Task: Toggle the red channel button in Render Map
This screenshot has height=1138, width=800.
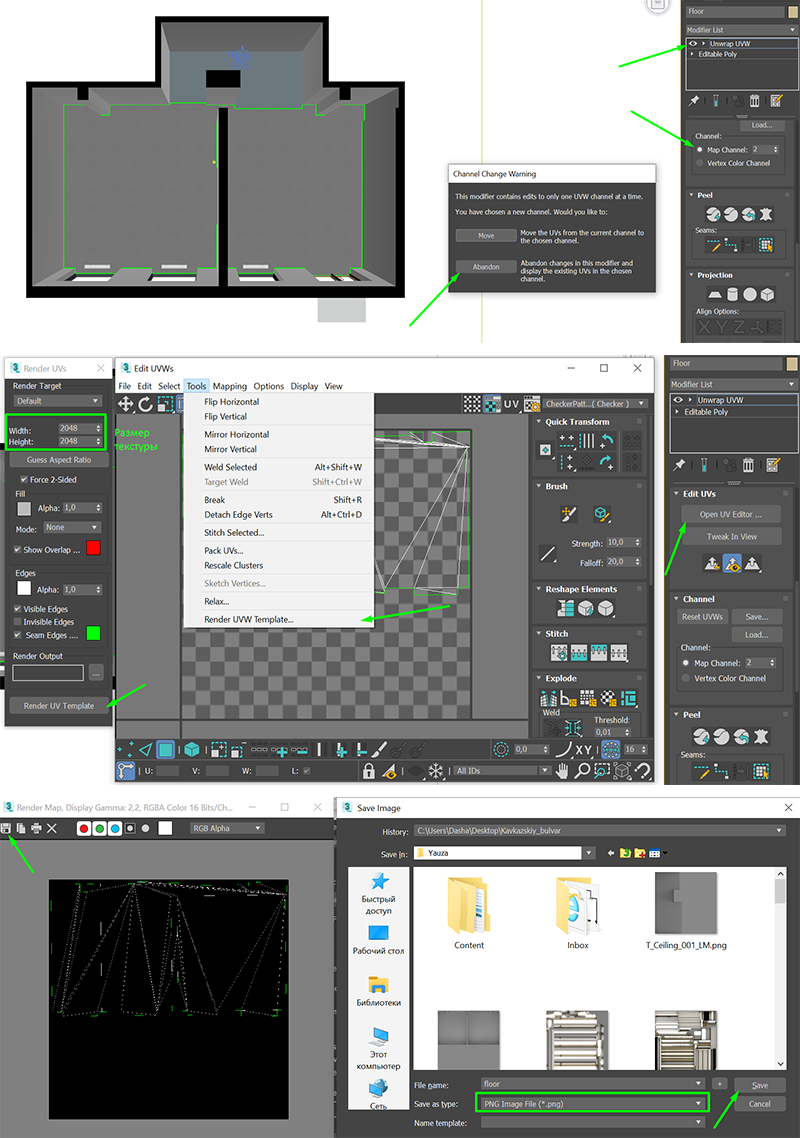Action: point(83,828)
